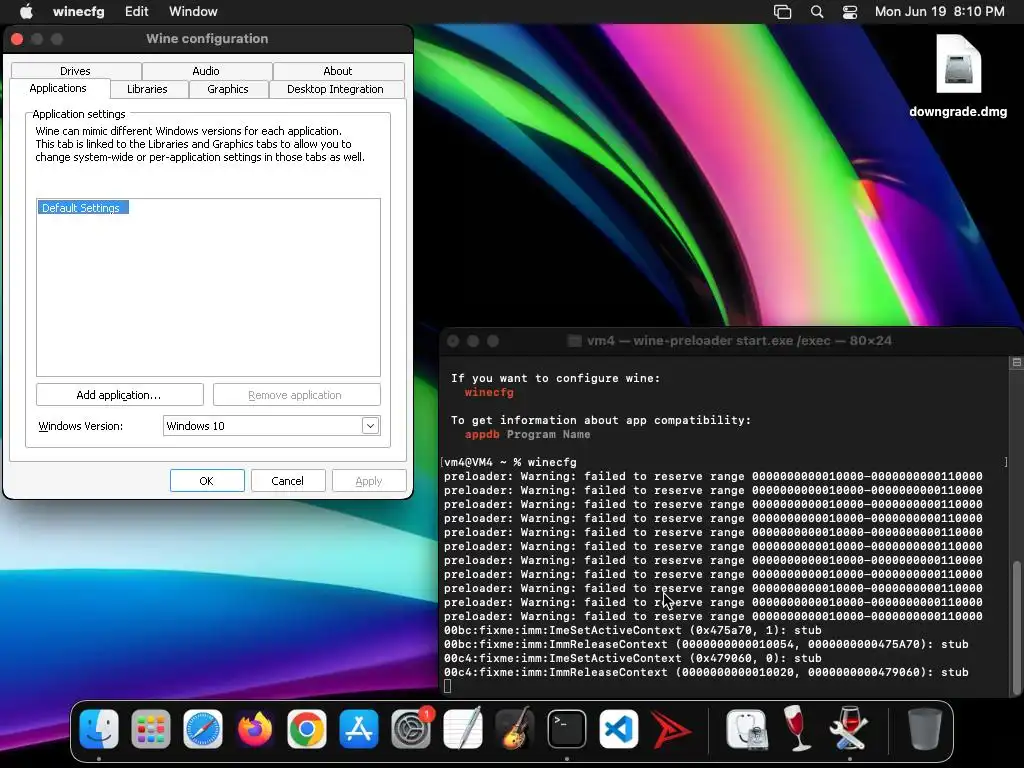Launch Safari from the Dock

(x=202, y=729)
